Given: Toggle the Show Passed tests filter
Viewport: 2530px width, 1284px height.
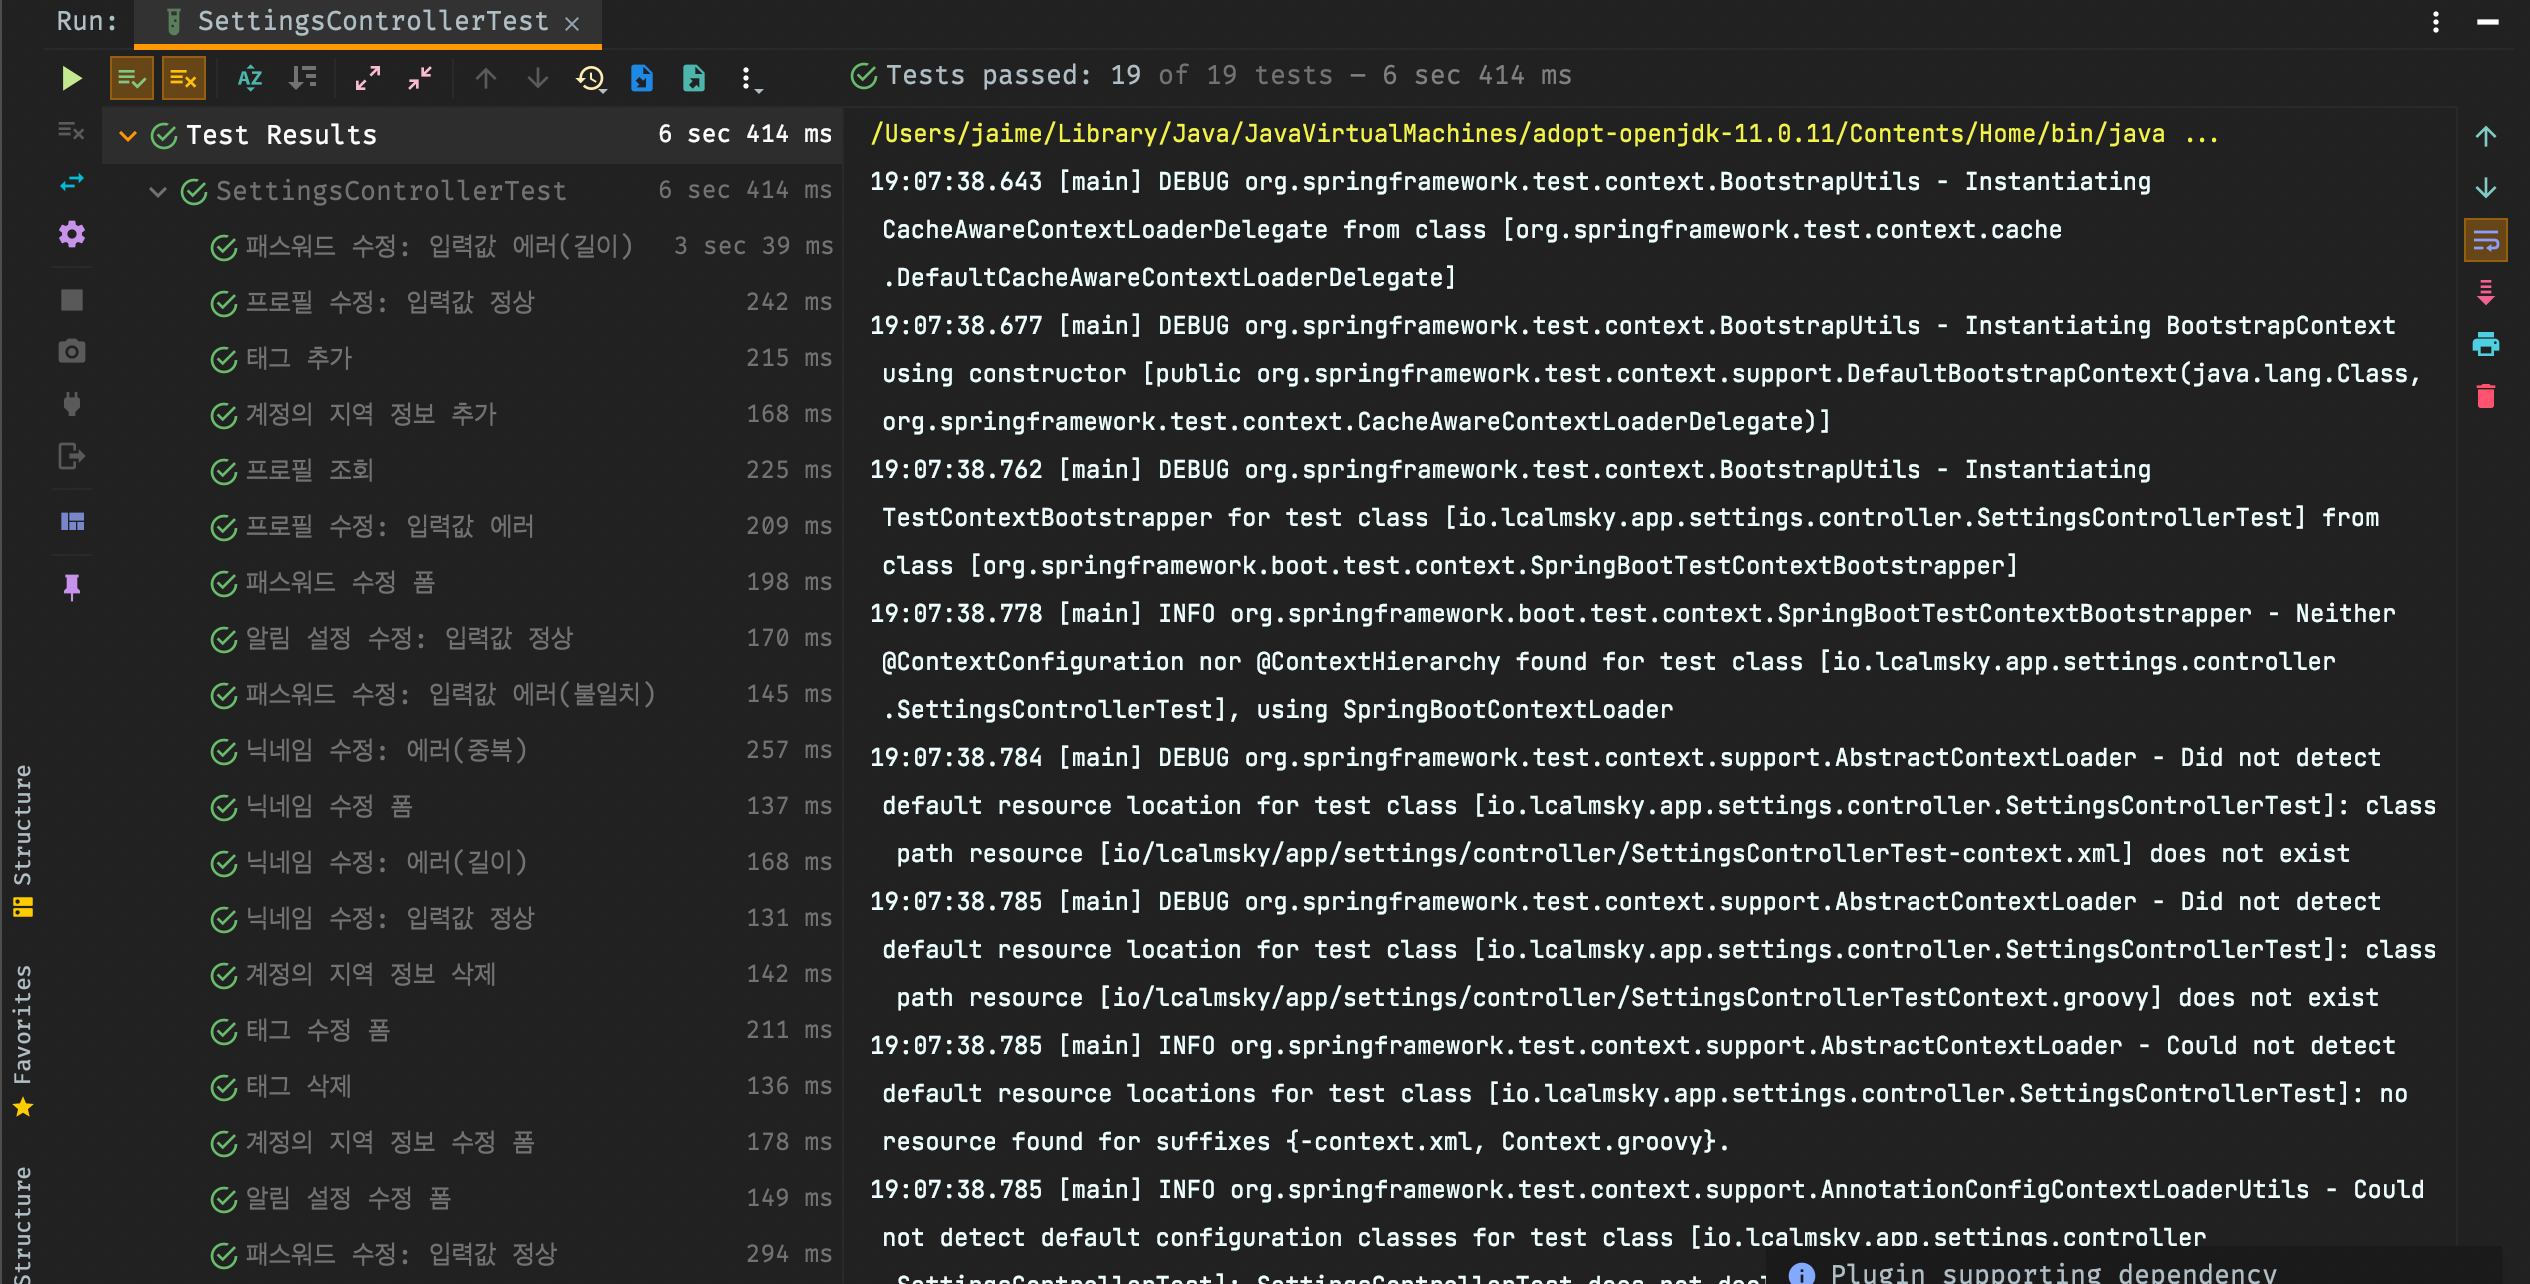Looking at the screenshot, I should [x=131, y=78].
